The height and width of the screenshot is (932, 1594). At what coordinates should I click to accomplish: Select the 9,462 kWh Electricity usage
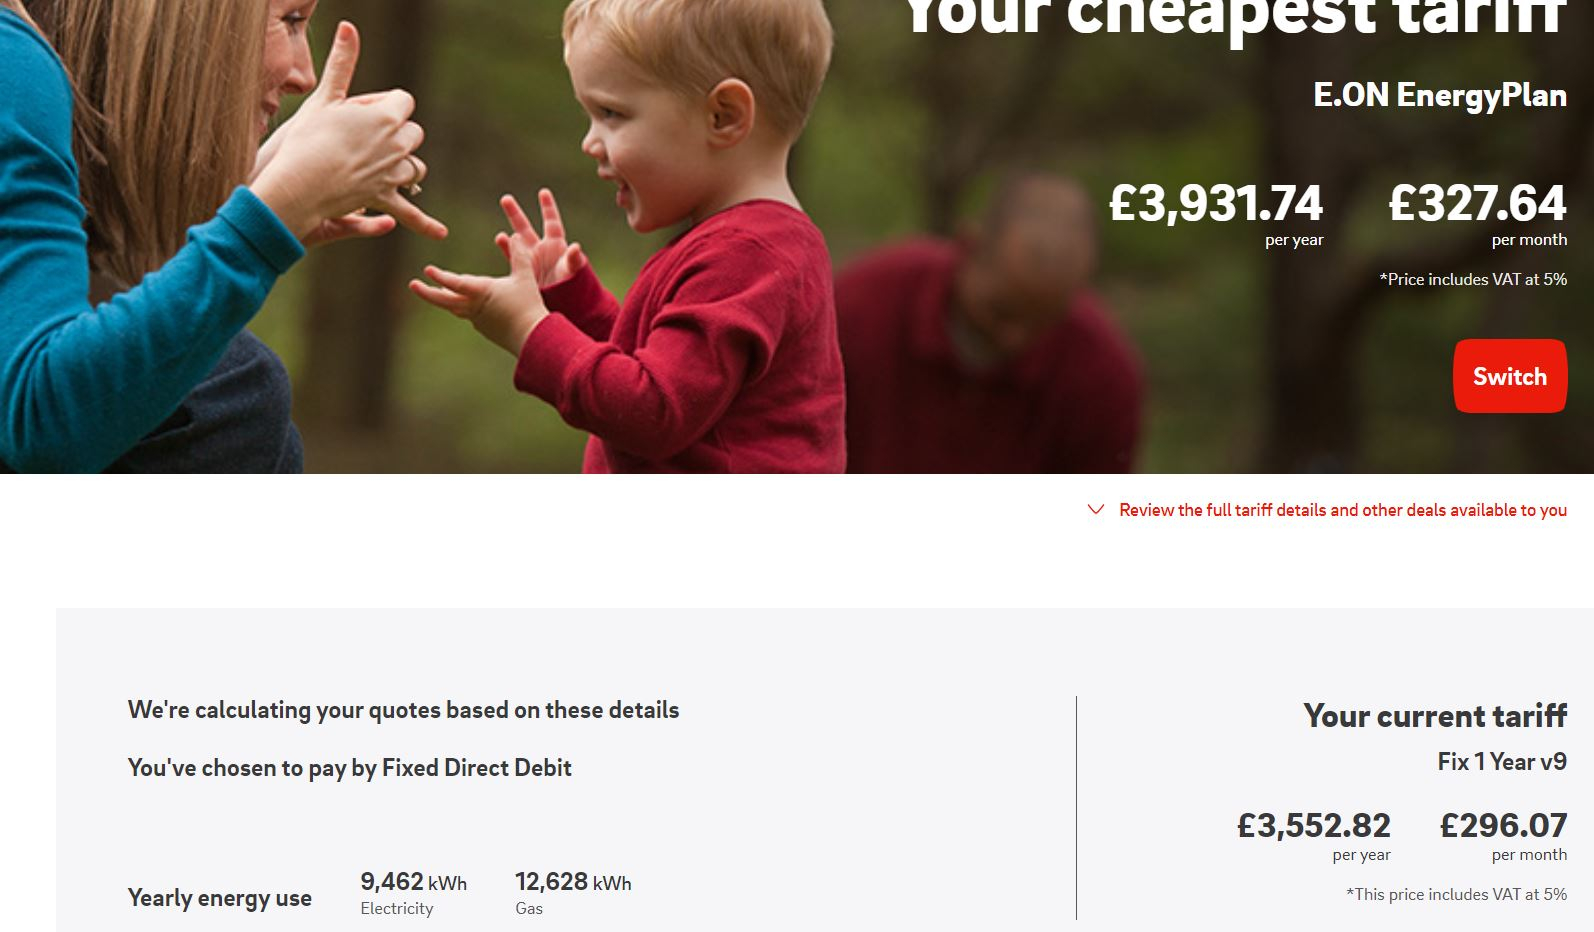click(413, 892)
